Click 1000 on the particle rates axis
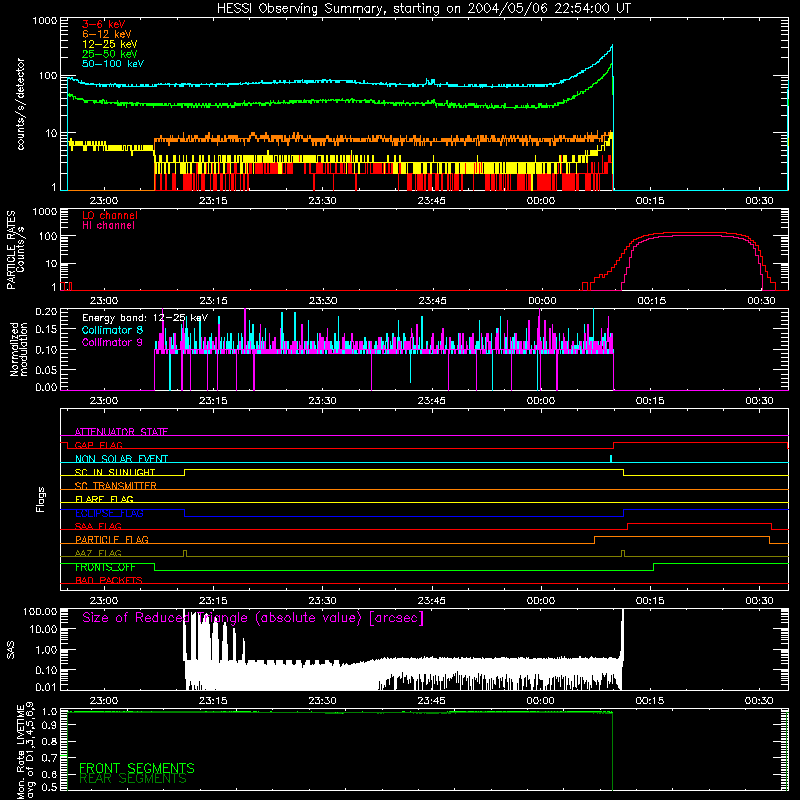The height and width of the screenshot is (800, 800). point(45,212)
